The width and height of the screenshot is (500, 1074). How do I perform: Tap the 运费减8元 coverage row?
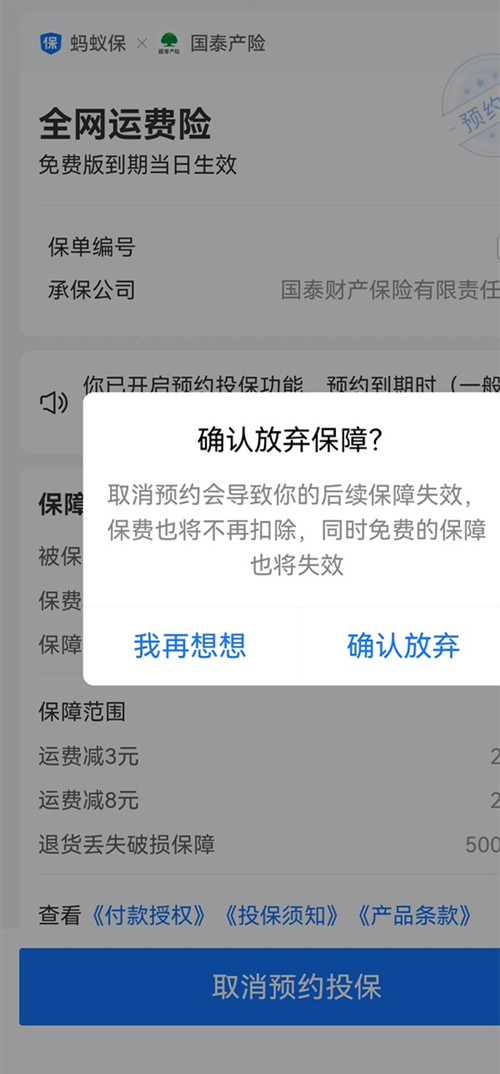(269, 800)
